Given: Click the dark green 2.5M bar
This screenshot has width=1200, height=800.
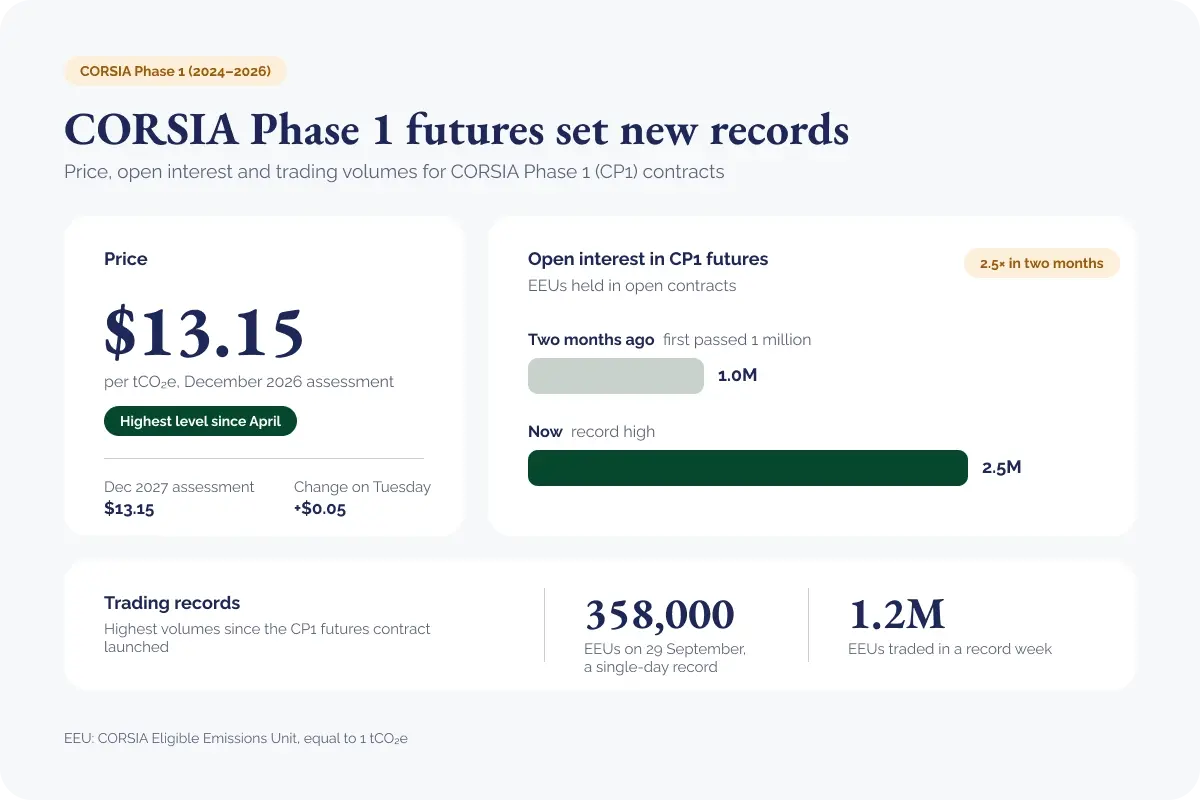Looking at the screenshot, I should pos(748,468).
